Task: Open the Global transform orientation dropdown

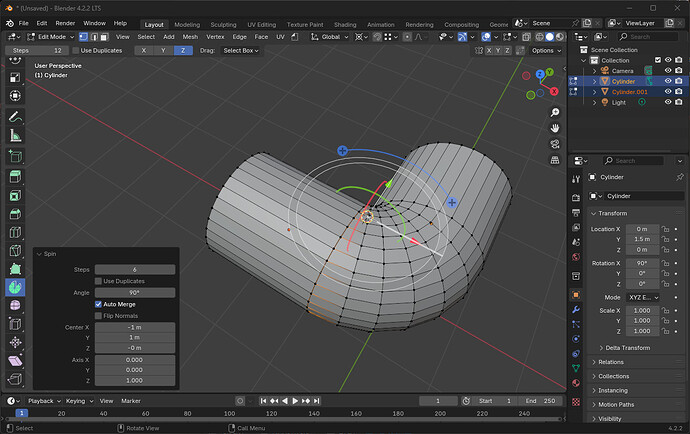Action: [330, 37]
